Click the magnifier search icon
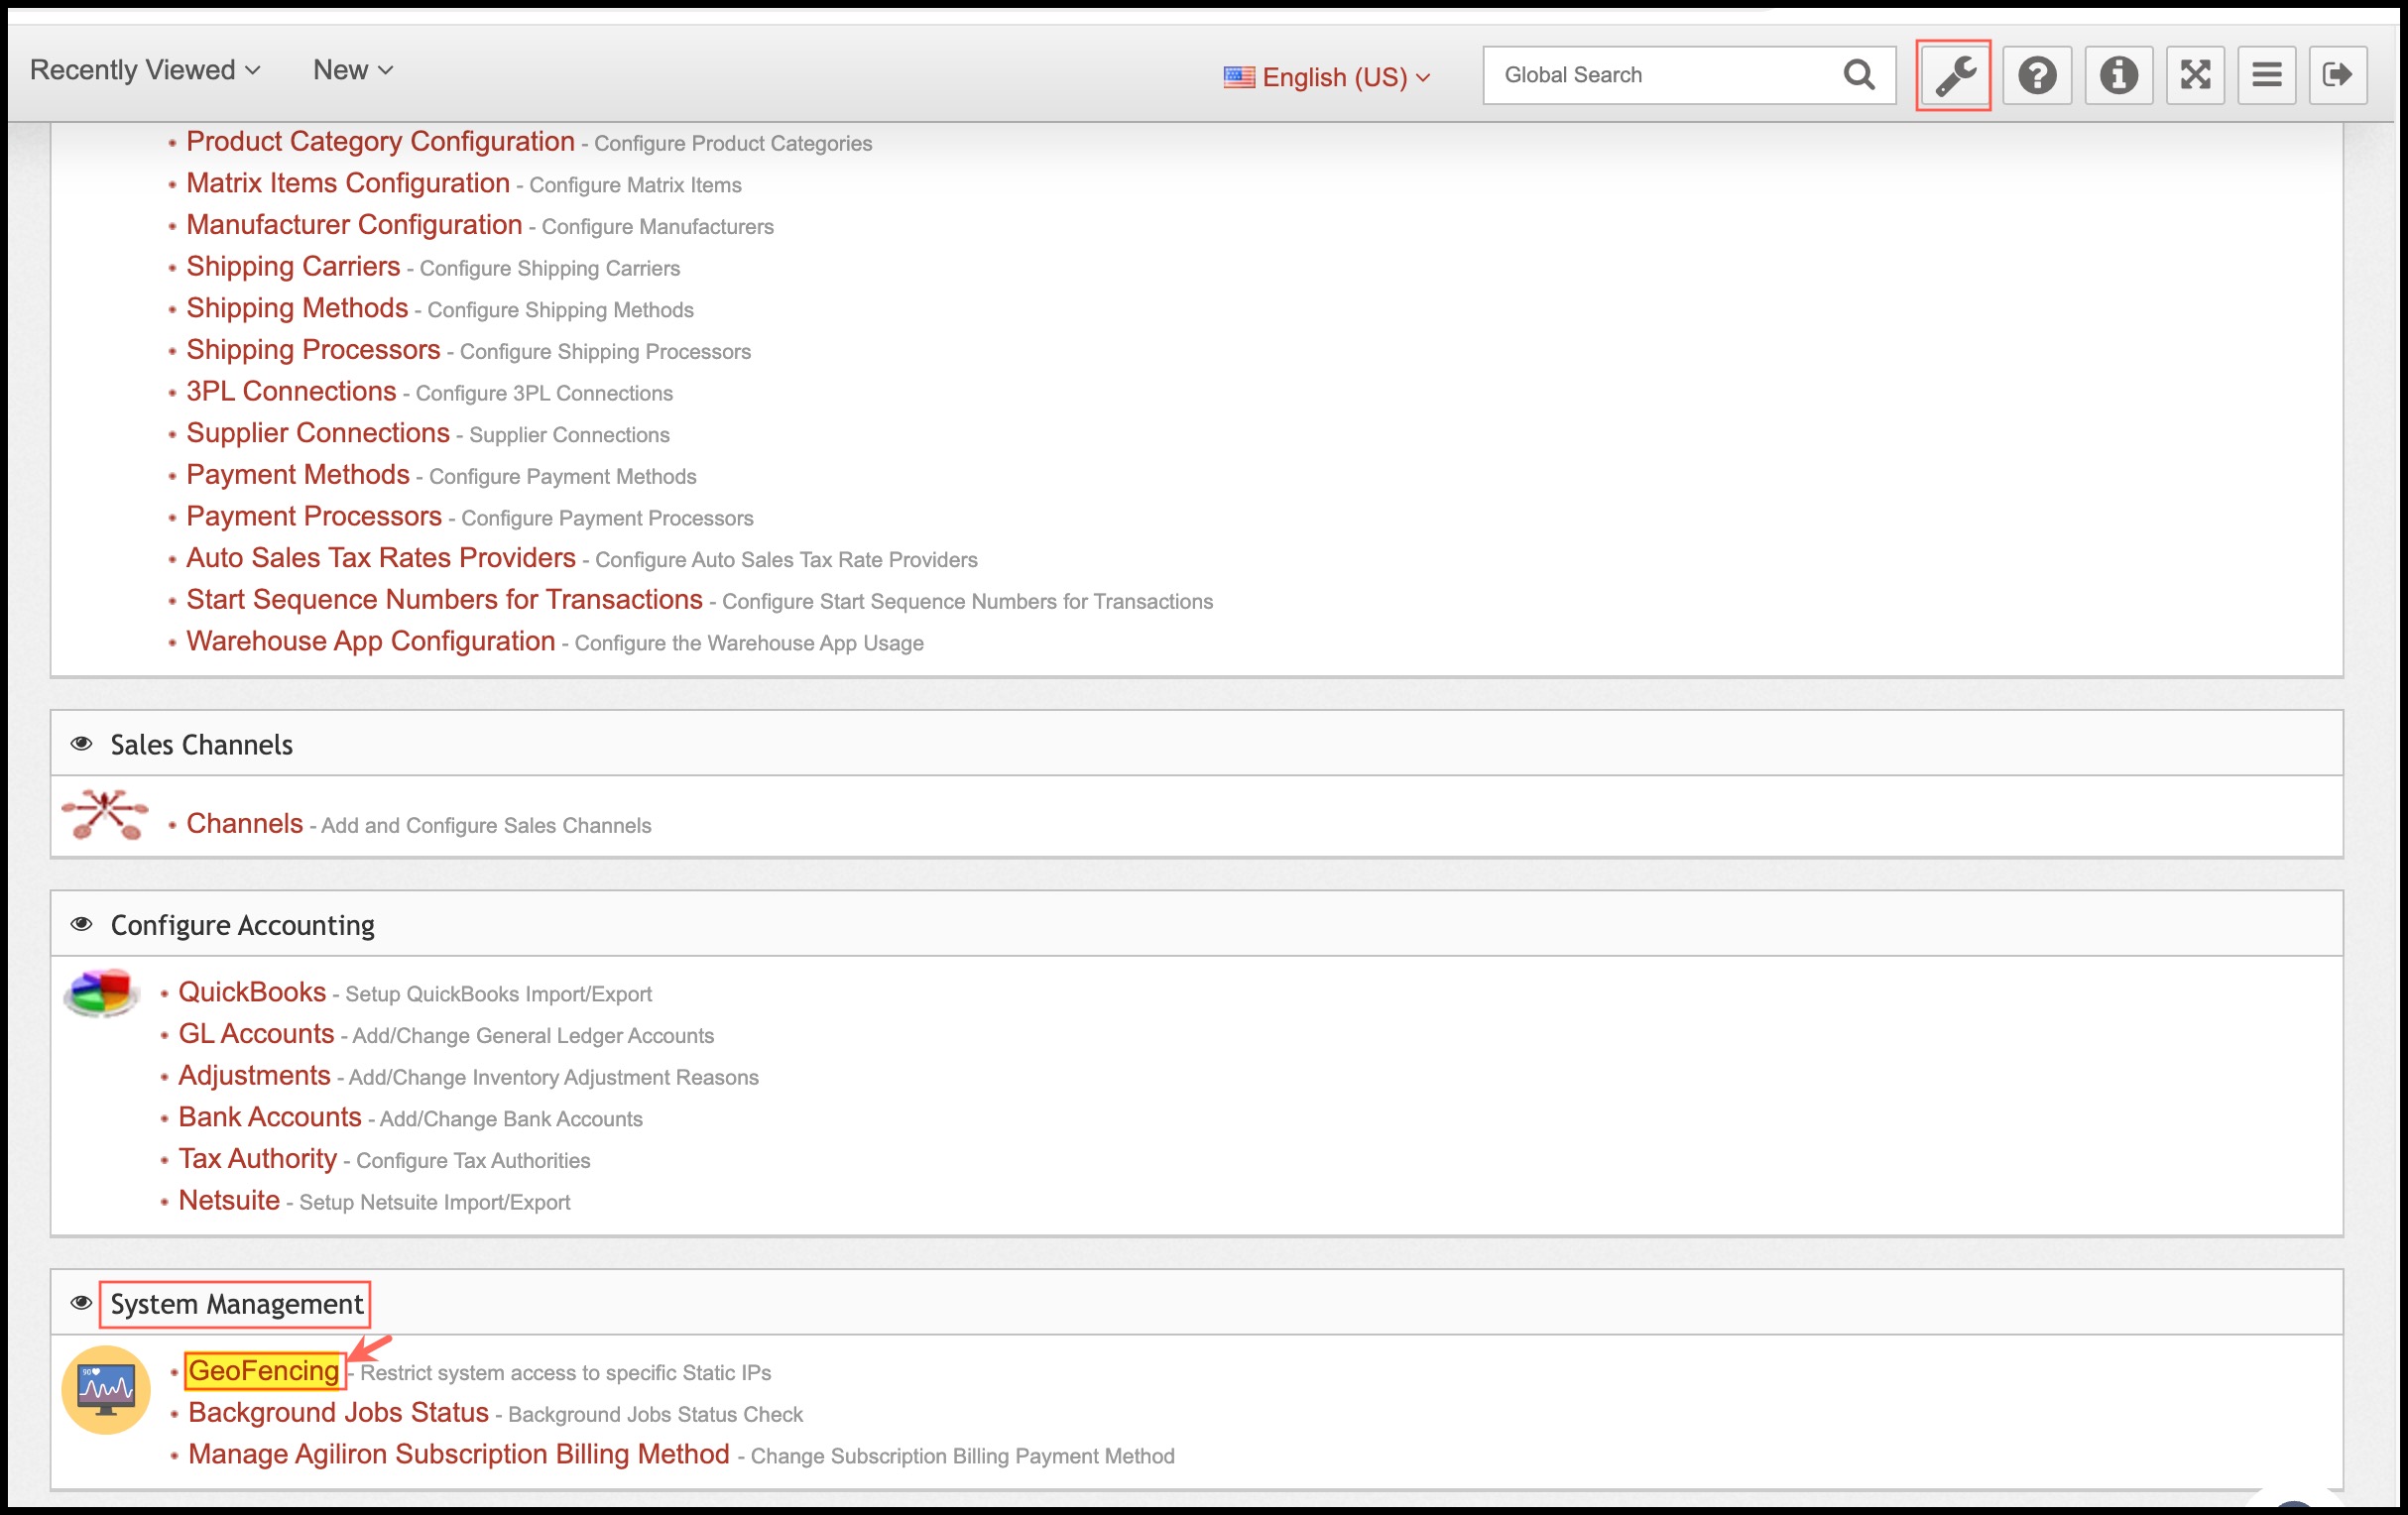Image resolution: width=2408 pixels, height=1515 pixels. (x=1858, y=75)
